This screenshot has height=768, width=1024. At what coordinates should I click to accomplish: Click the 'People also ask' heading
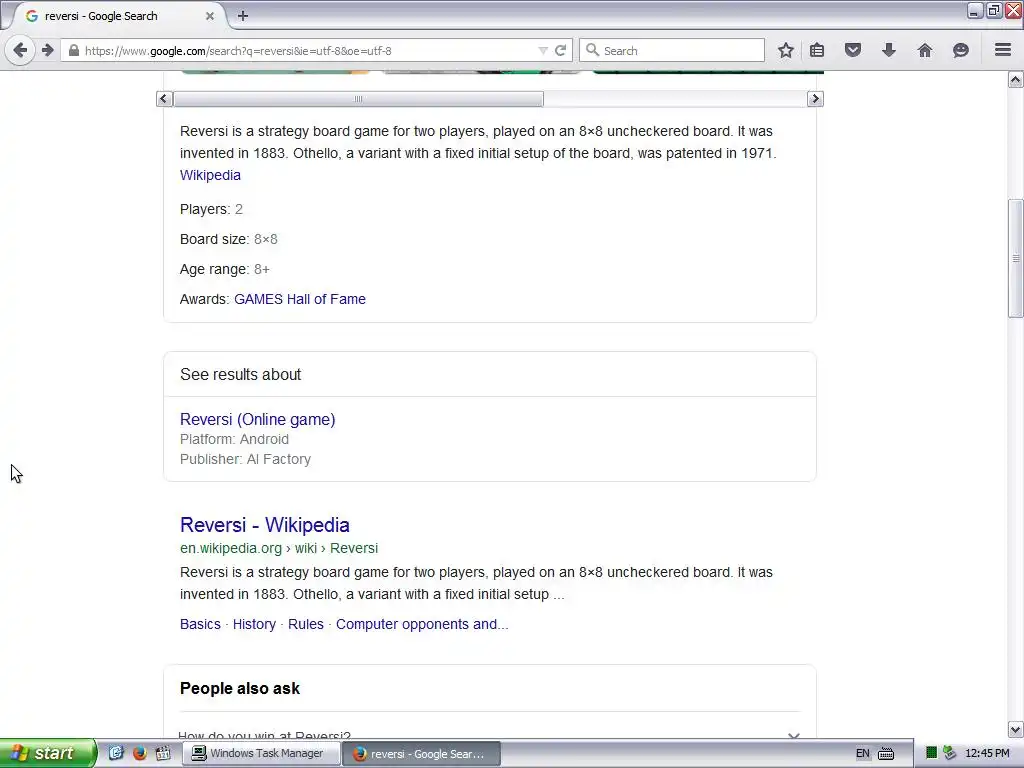pos(240,688)
